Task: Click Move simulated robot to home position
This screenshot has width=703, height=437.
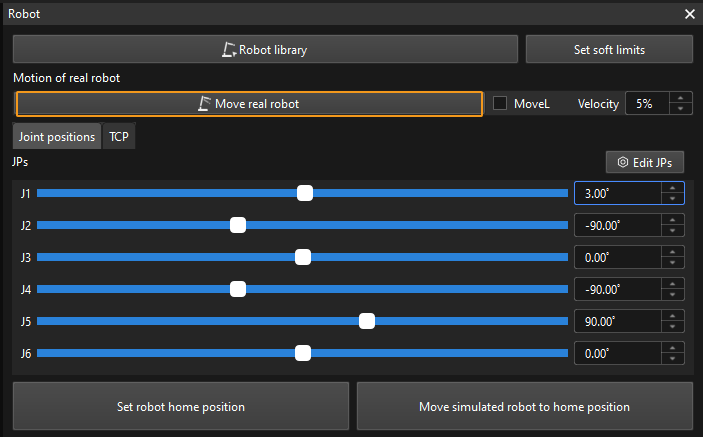Action: (x=524, y=406)
